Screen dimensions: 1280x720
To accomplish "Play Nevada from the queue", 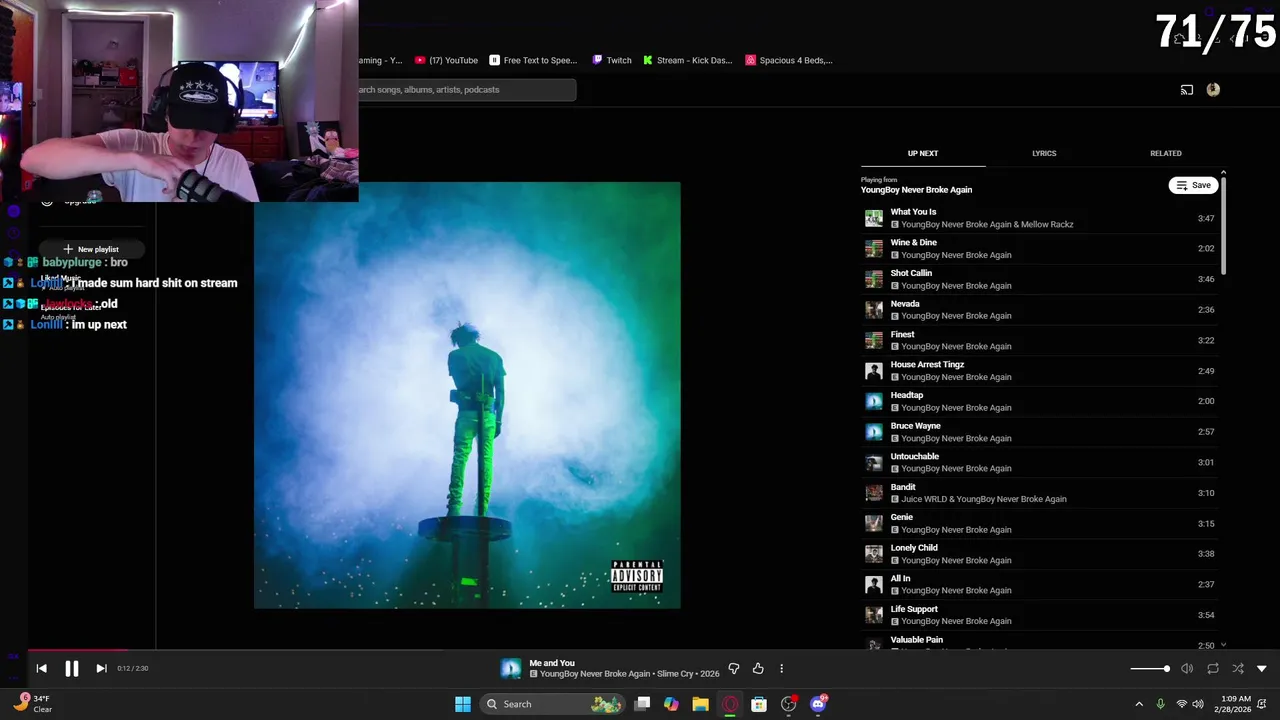I will tap(1040, 309).
